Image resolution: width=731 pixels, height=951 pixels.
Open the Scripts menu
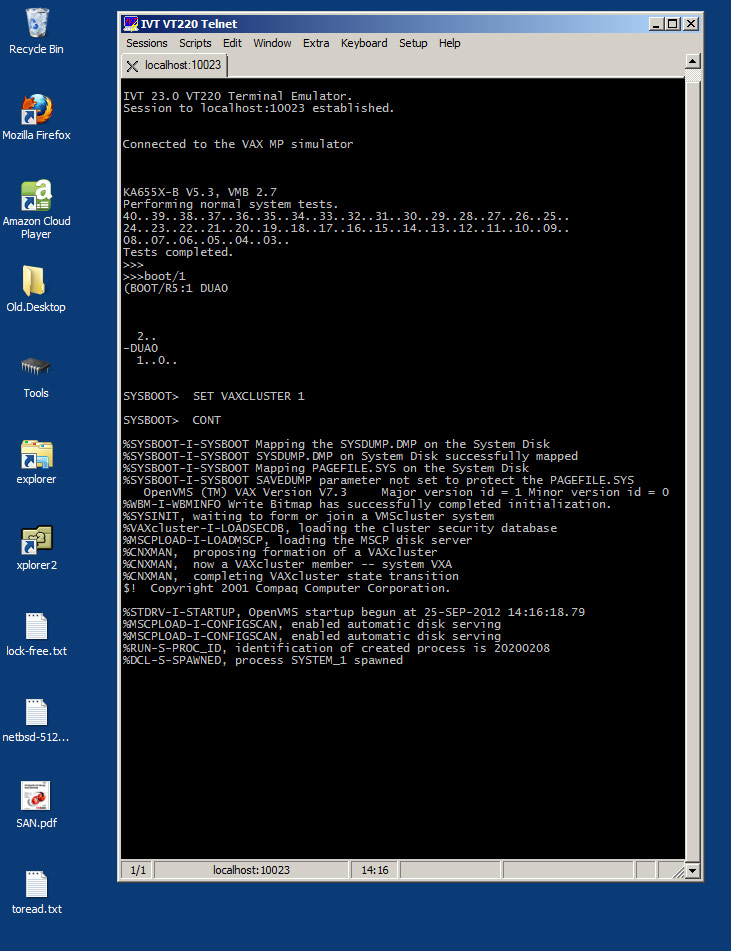coord(195,43)
